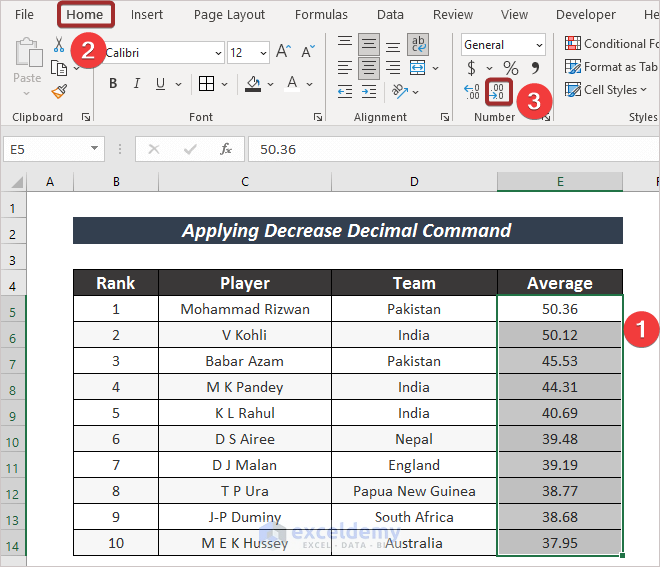Apply Comma Style to selection
The width and height of the screenshot is (660, 567).
(x=535, y=68)
